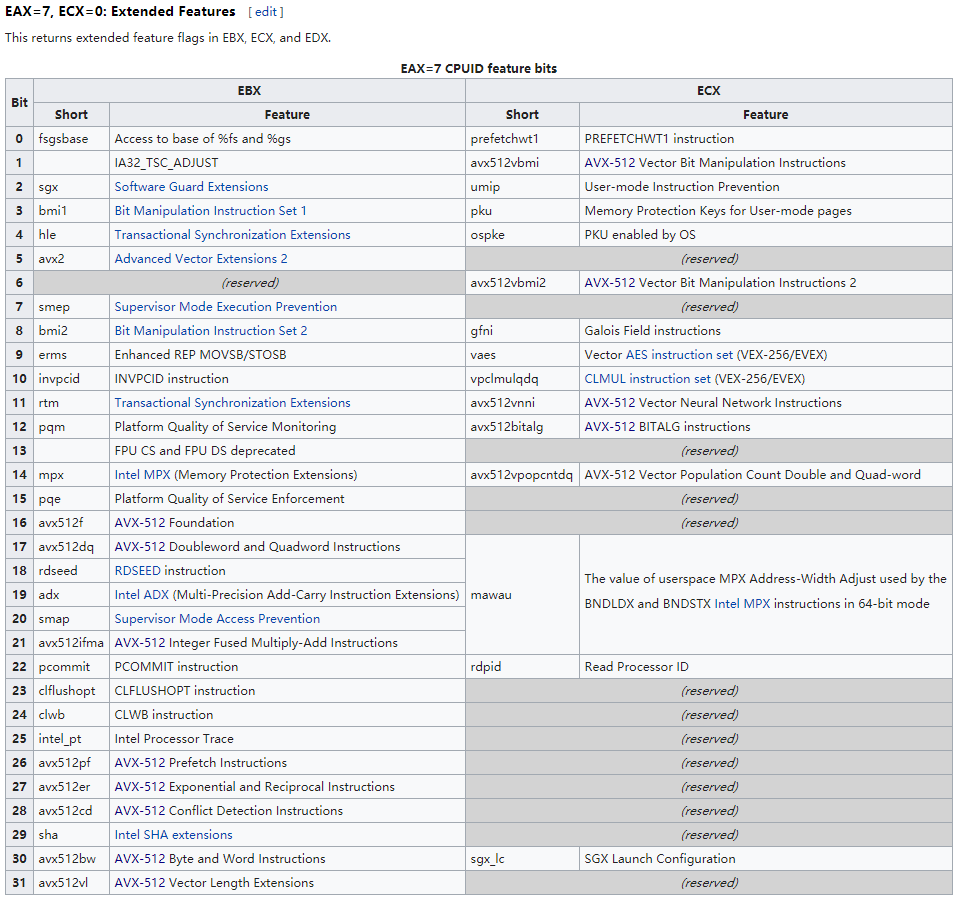Select 'FPU CS and FPU DS deprecated' text
967x899 pixels.
tap(205, 451)
